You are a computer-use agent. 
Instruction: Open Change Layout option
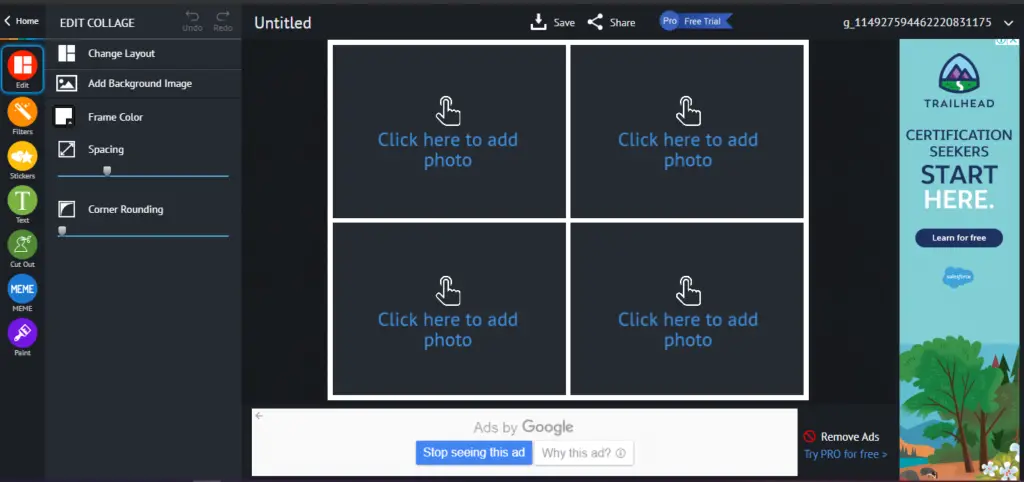point(121,53)
